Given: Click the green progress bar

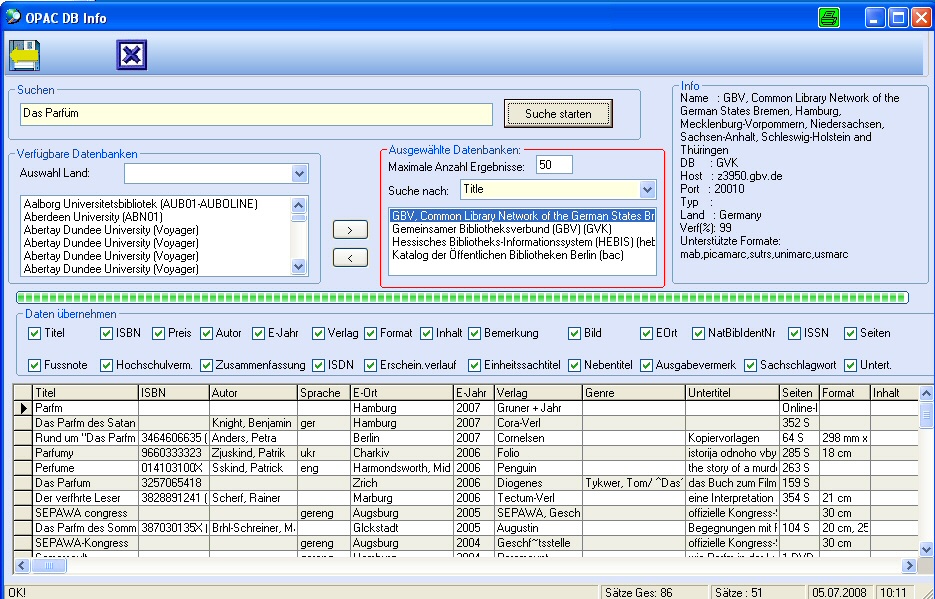Looking at the screenshot, I should point(462,297).
